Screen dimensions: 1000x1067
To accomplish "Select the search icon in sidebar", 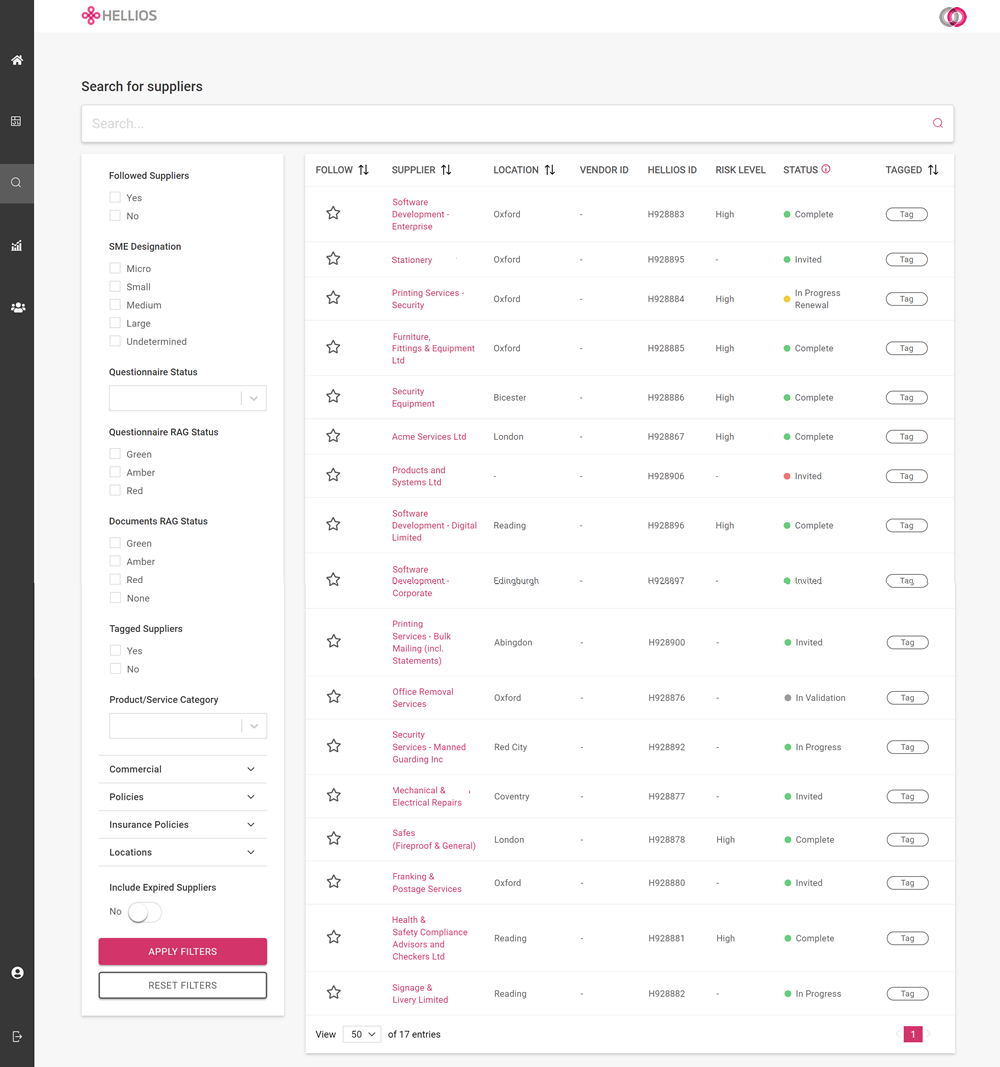I will pyautogui.click(x=16, y=182).
